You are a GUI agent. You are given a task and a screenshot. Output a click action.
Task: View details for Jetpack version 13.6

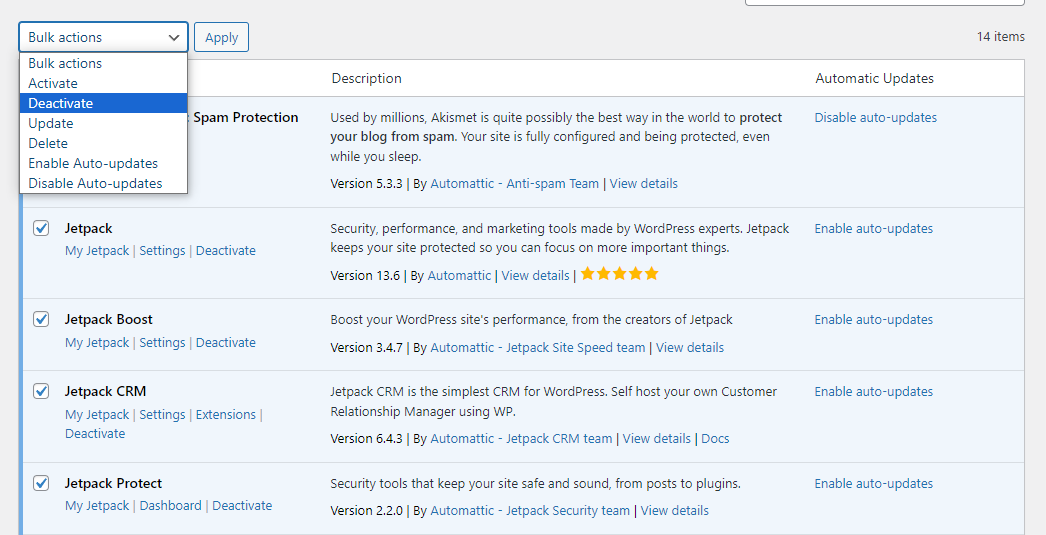[535, 276]
